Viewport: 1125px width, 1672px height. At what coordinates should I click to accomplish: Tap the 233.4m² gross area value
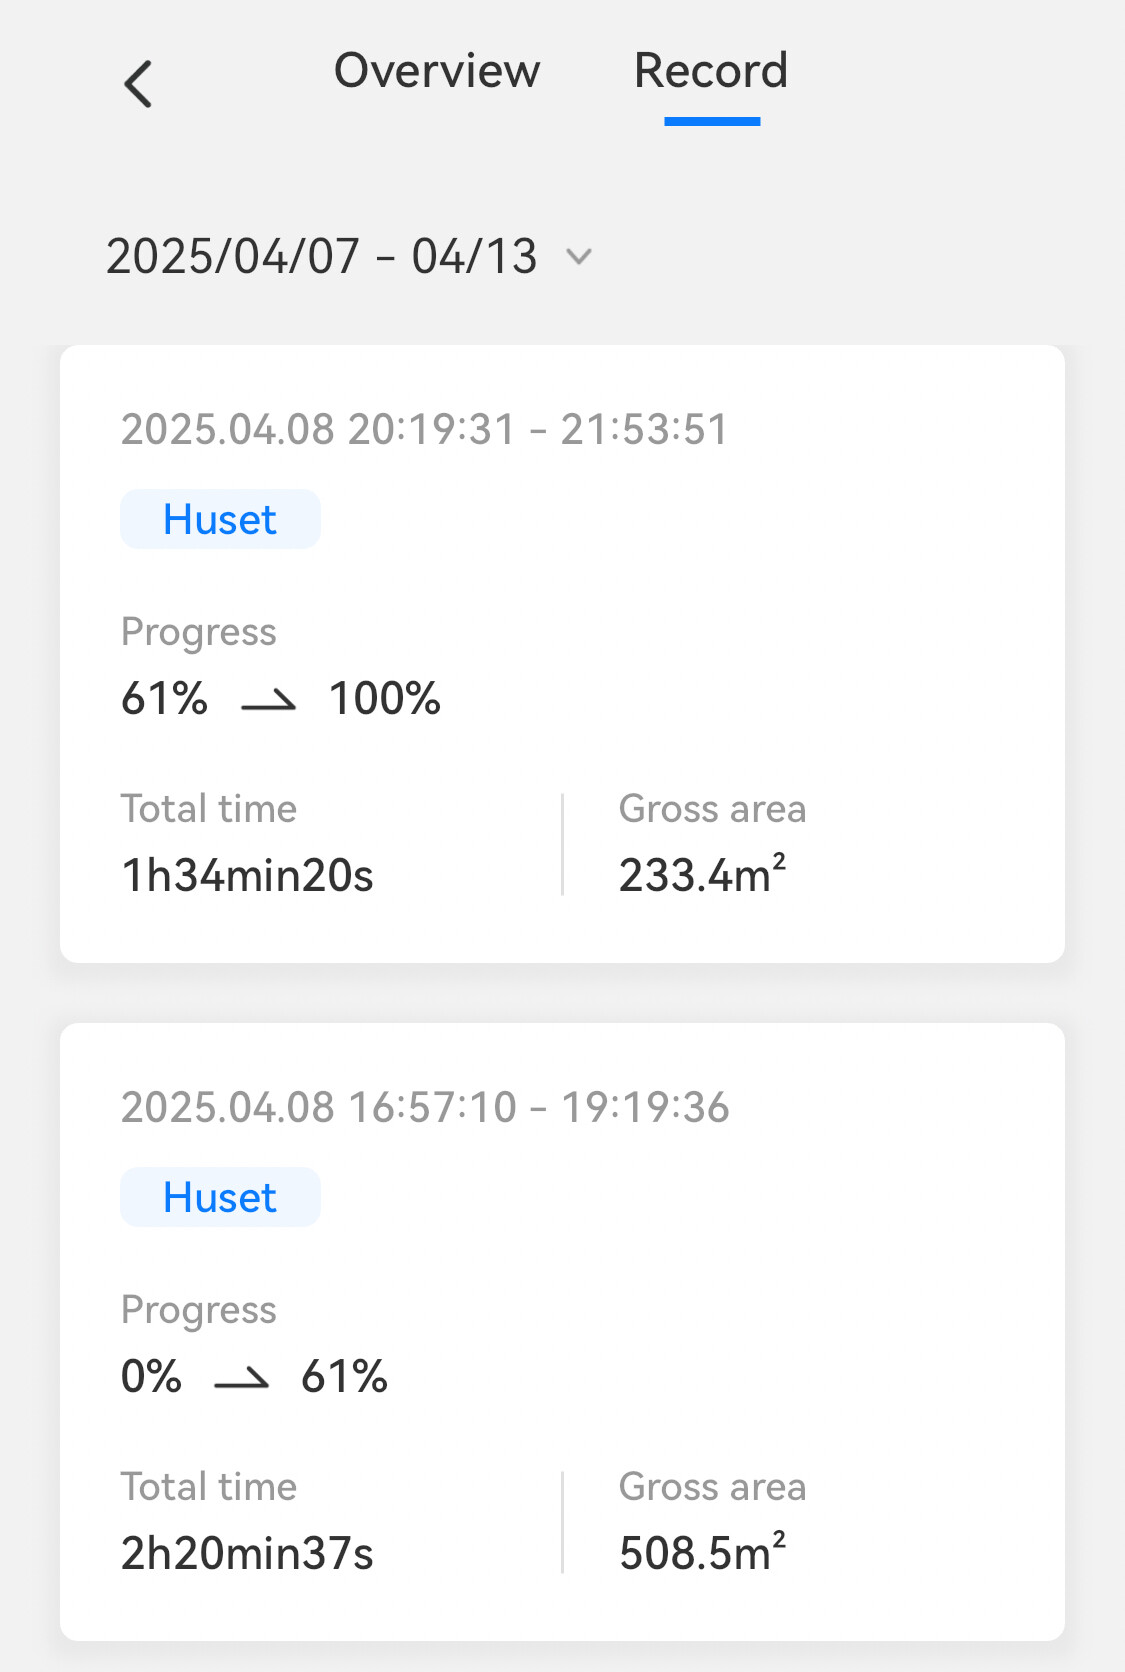[x=702, y=875]
